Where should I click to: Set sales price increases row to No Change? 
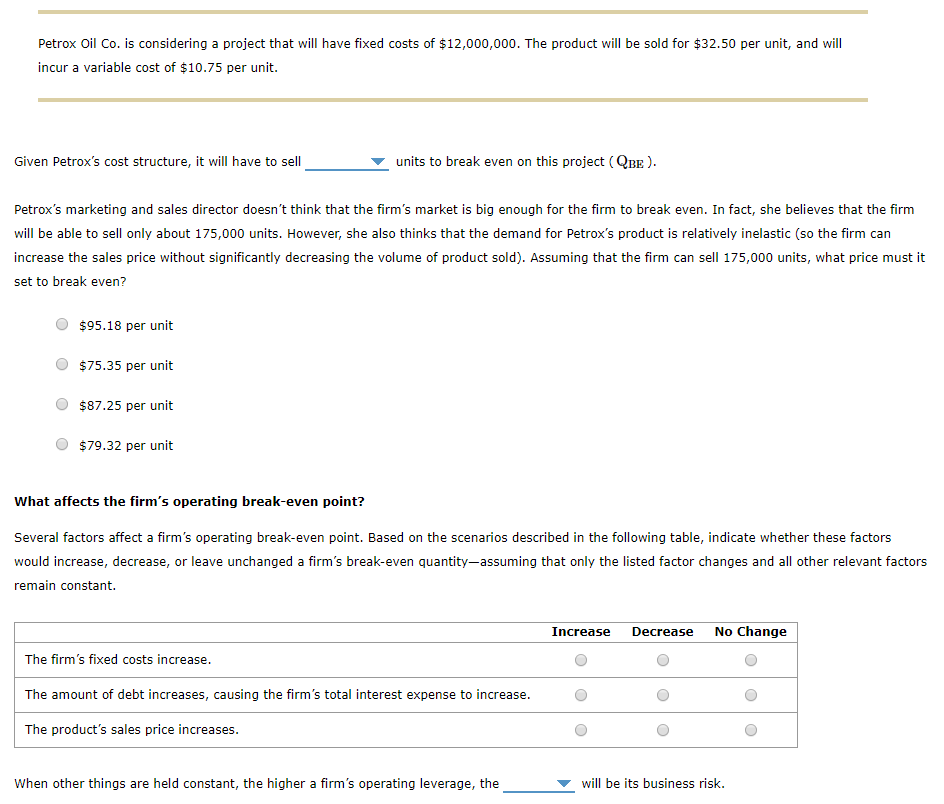(x=751, y=730)
